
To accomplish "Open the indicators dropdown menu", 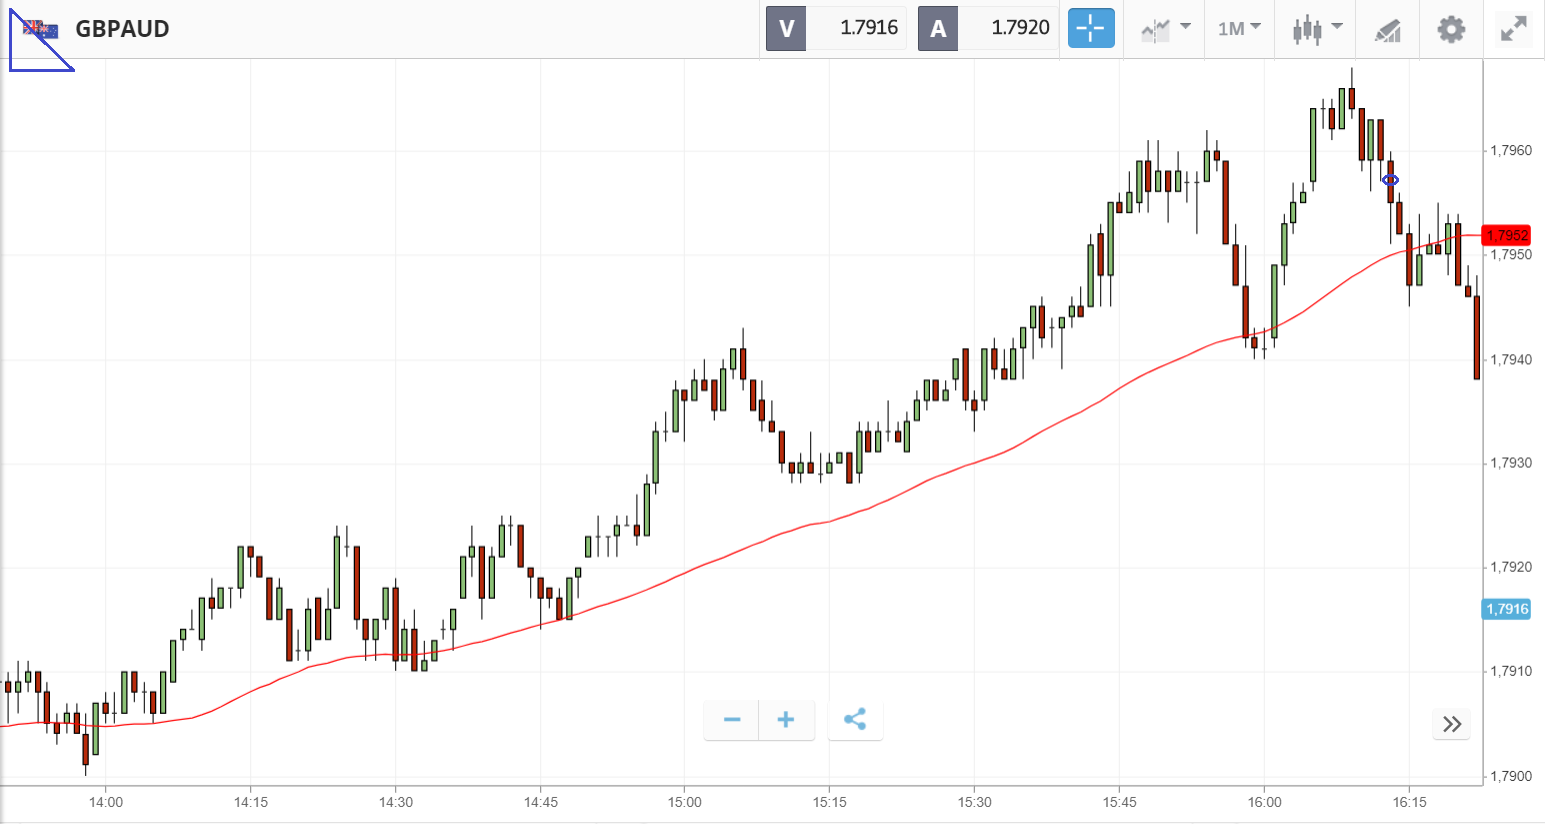I will (1165, 29).
